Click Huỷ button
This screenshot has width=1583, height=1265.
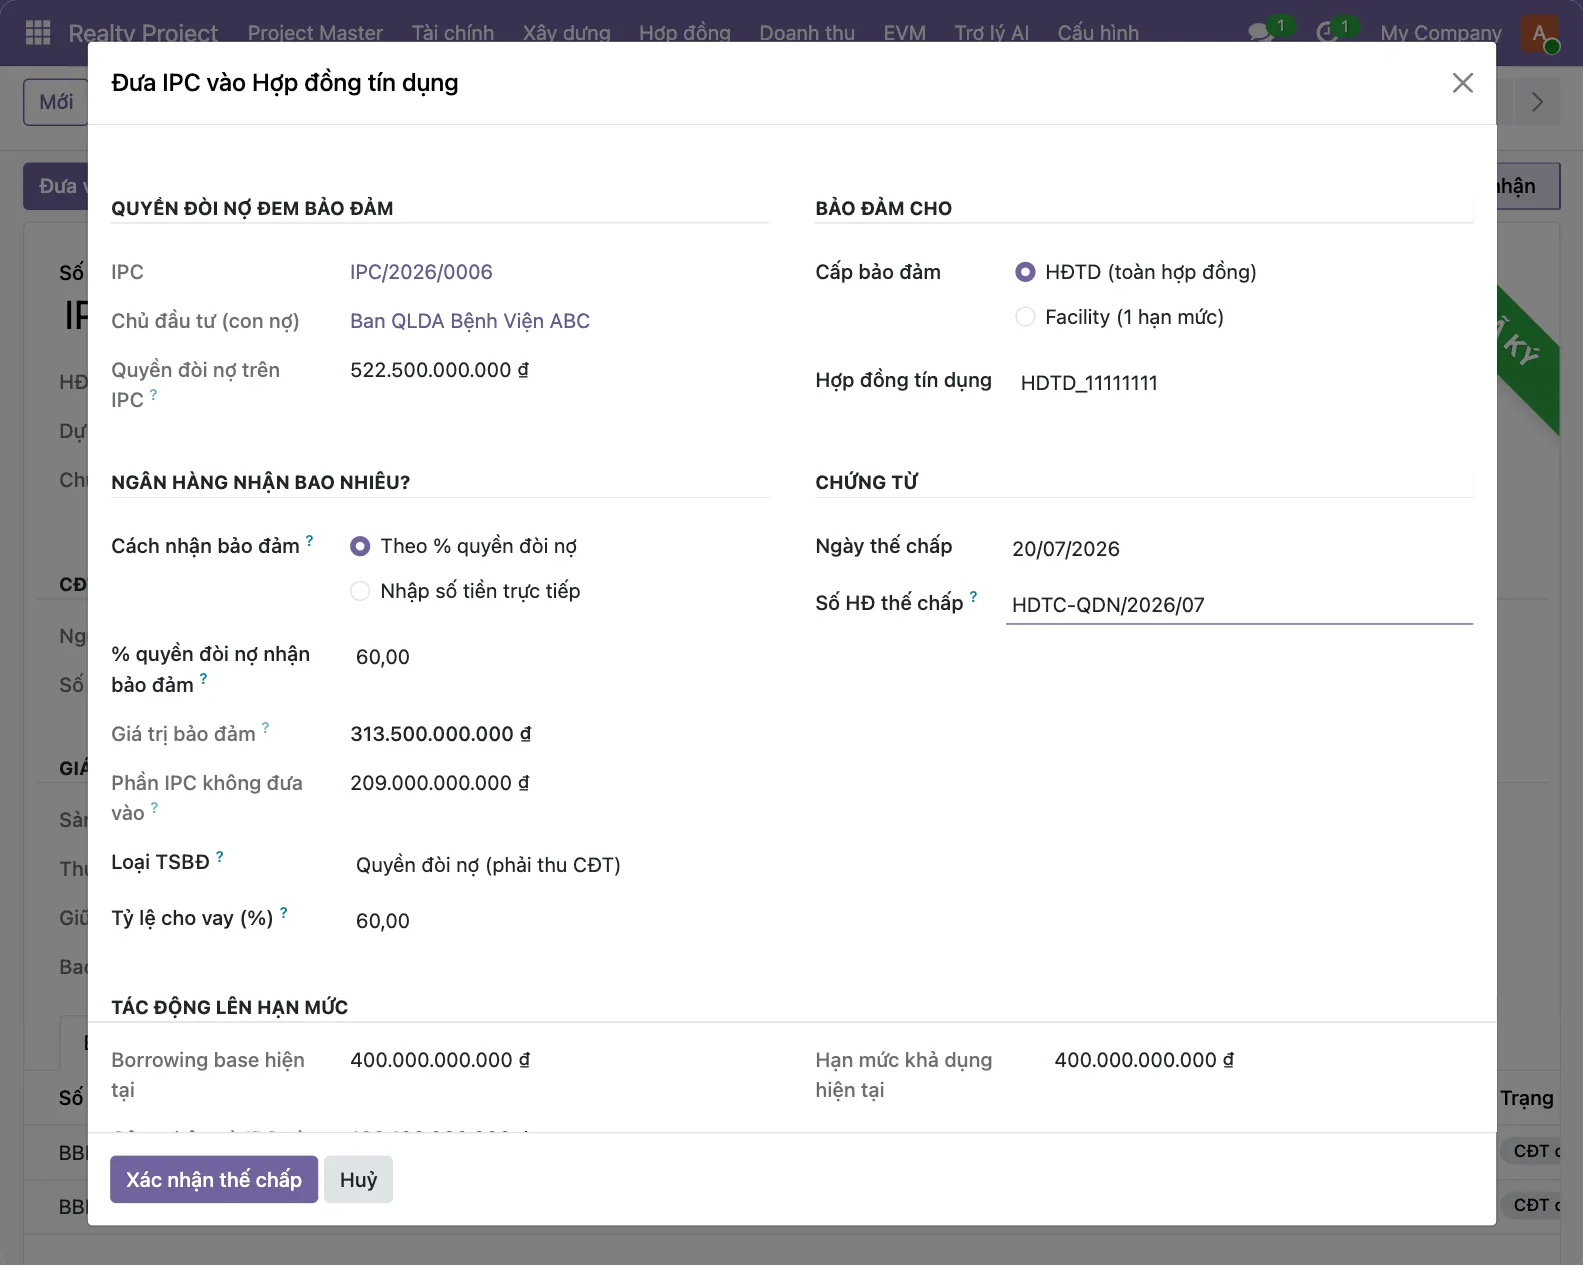click(x=358, y=1180)
